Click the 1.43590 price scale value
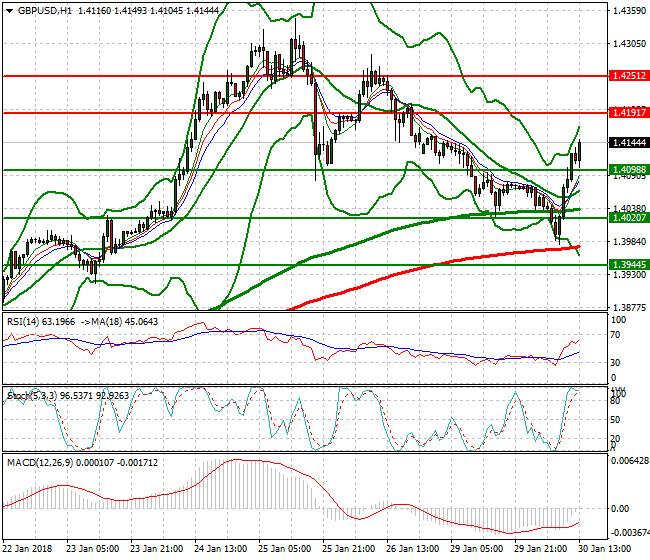650x560 pixels. tap(629, 11)
